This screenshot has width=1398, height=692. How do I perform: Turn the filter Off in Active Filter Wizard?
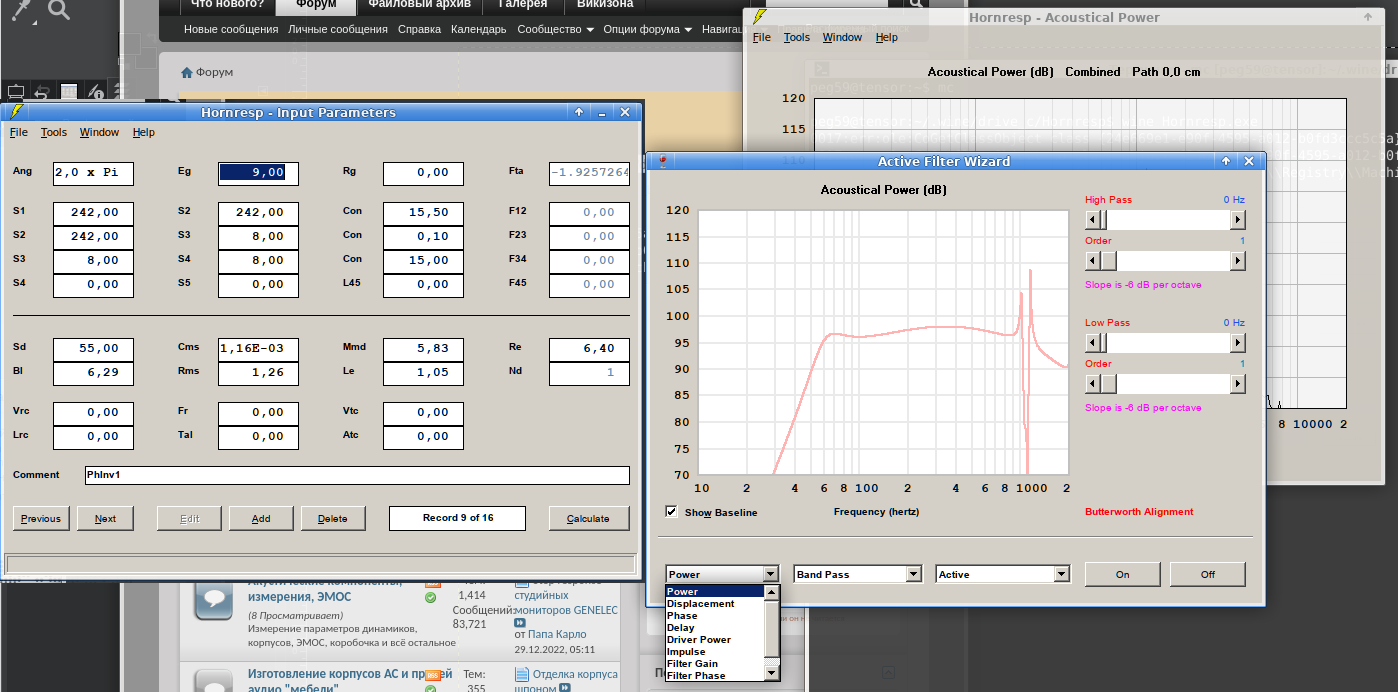click(x=1208, y=574)
